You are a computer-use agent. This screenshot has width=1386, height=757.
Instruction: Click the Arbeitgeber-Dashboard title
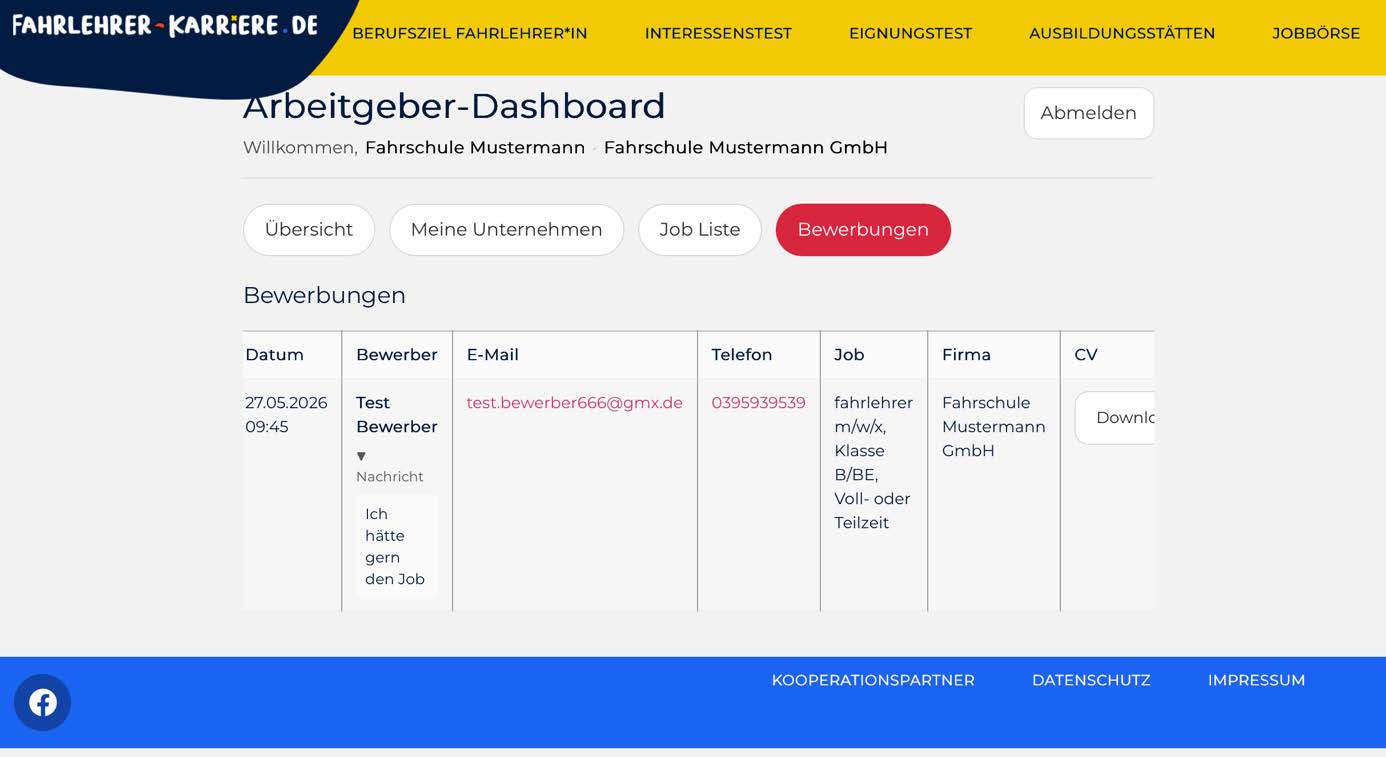[454, 106]
